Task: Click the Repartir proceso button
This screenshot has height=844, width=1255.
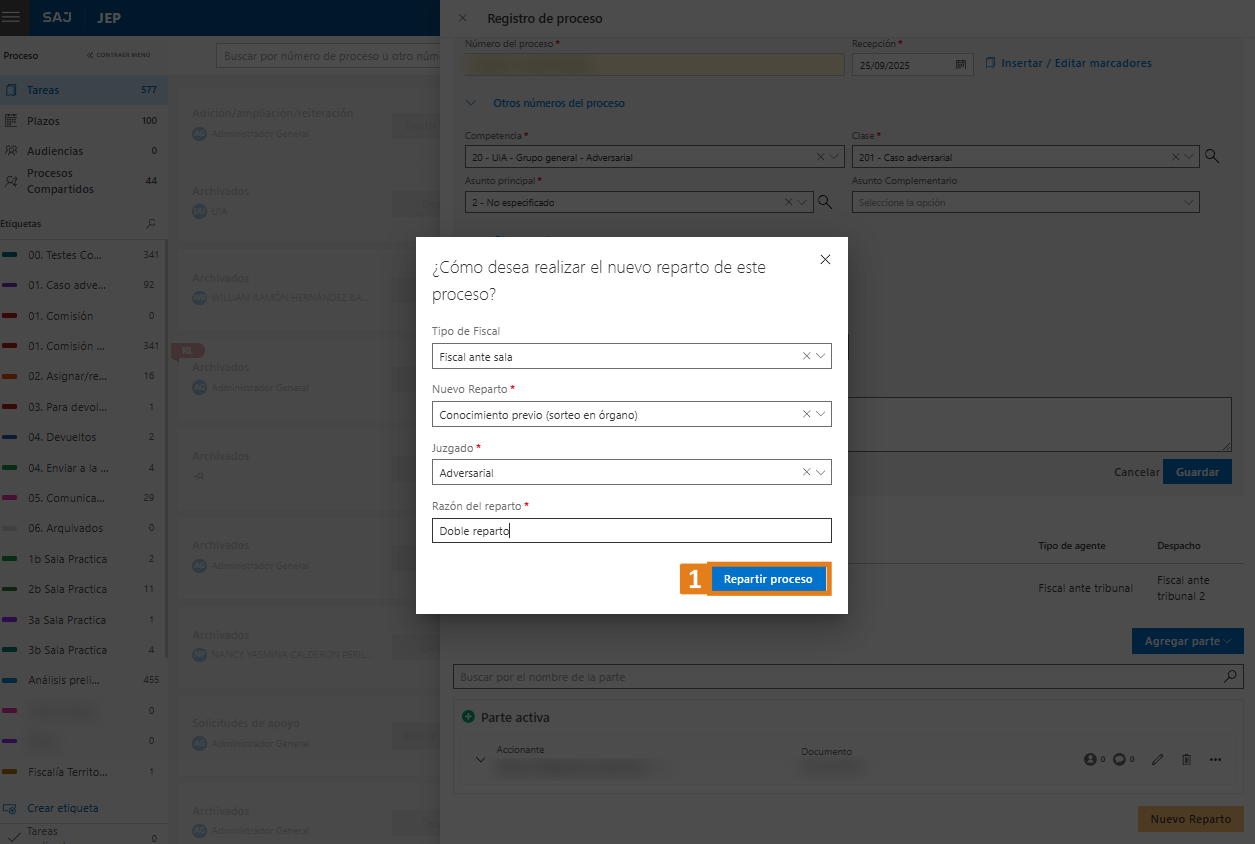Action: pyautogui.click(x=768, y=579)
